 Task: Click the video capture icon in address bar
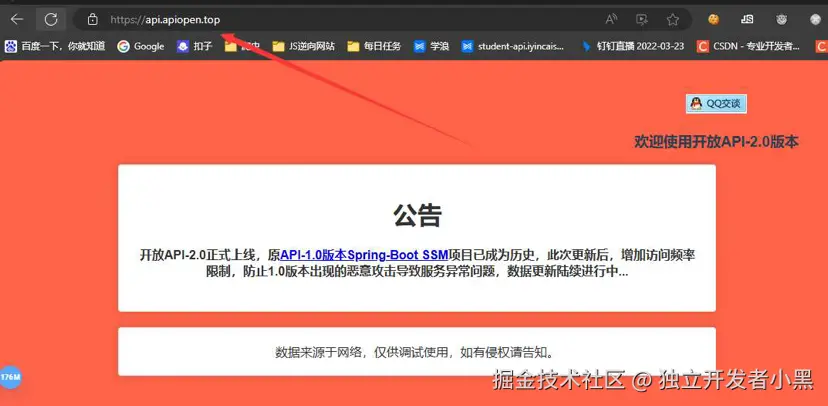point(642,19)
